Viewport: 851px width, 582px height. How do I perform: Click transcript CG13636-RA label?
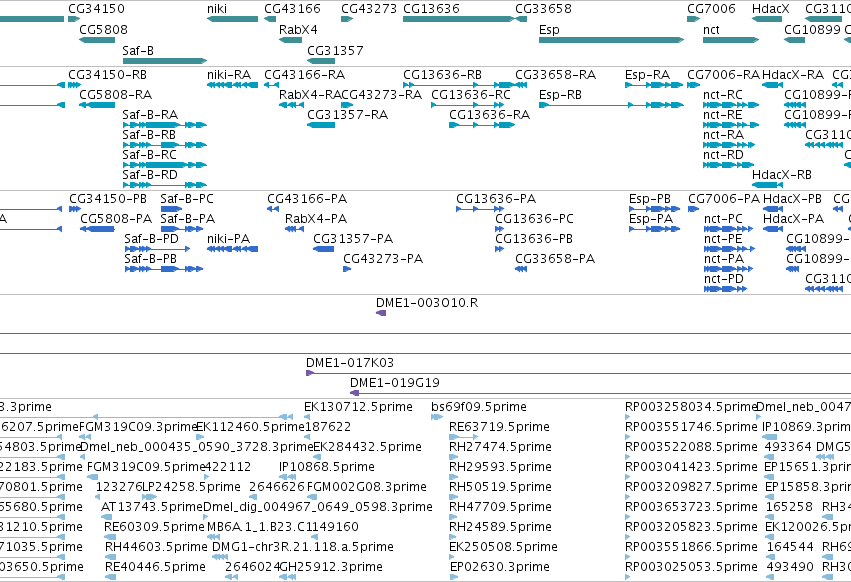coord(490,115)
